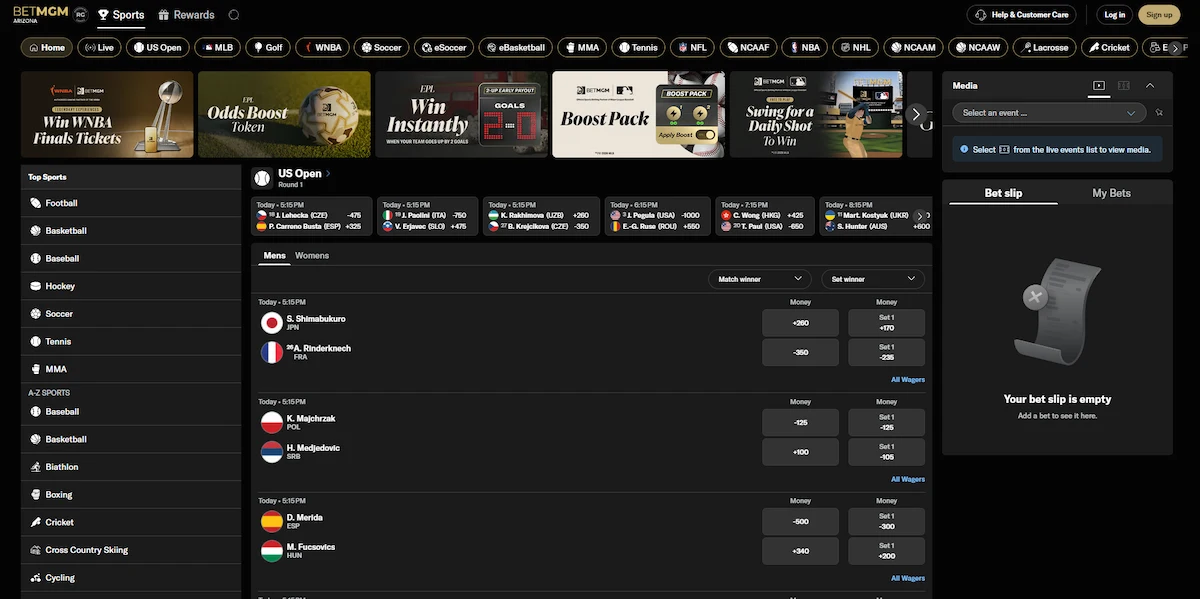Advance match cards with right arrow
This screenshot has width=1200, height=599.
pos(920,216)
